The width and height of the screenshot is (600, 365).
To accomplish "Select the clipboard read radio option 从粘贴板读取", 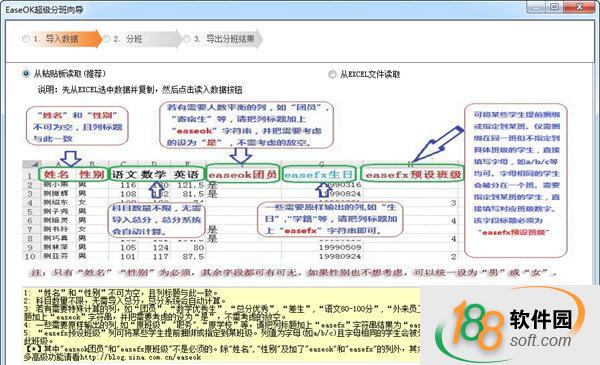I will pyautogui.click(x=26, y=73).
